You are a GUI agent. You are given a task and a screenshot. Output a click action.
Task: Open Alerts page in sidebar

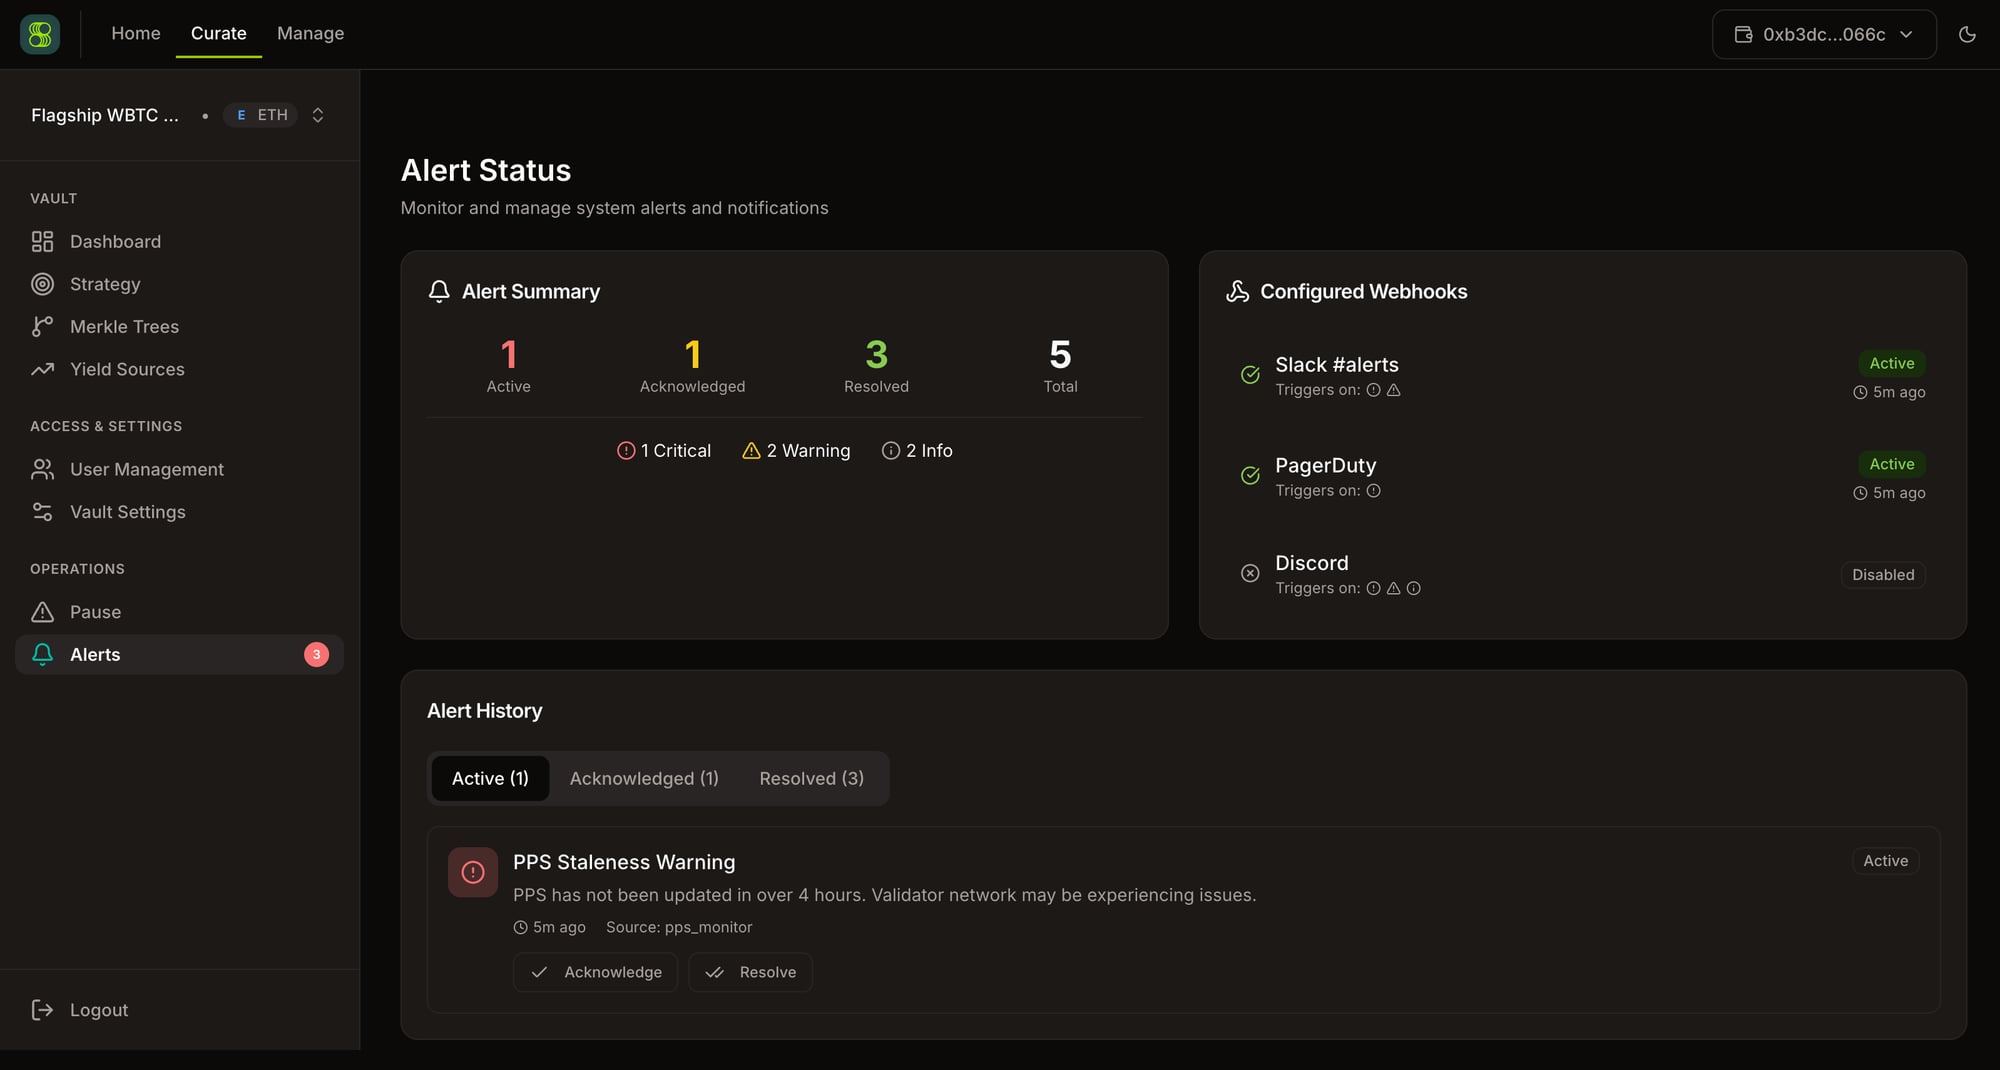pyautogui.click(x=180, y=654)
